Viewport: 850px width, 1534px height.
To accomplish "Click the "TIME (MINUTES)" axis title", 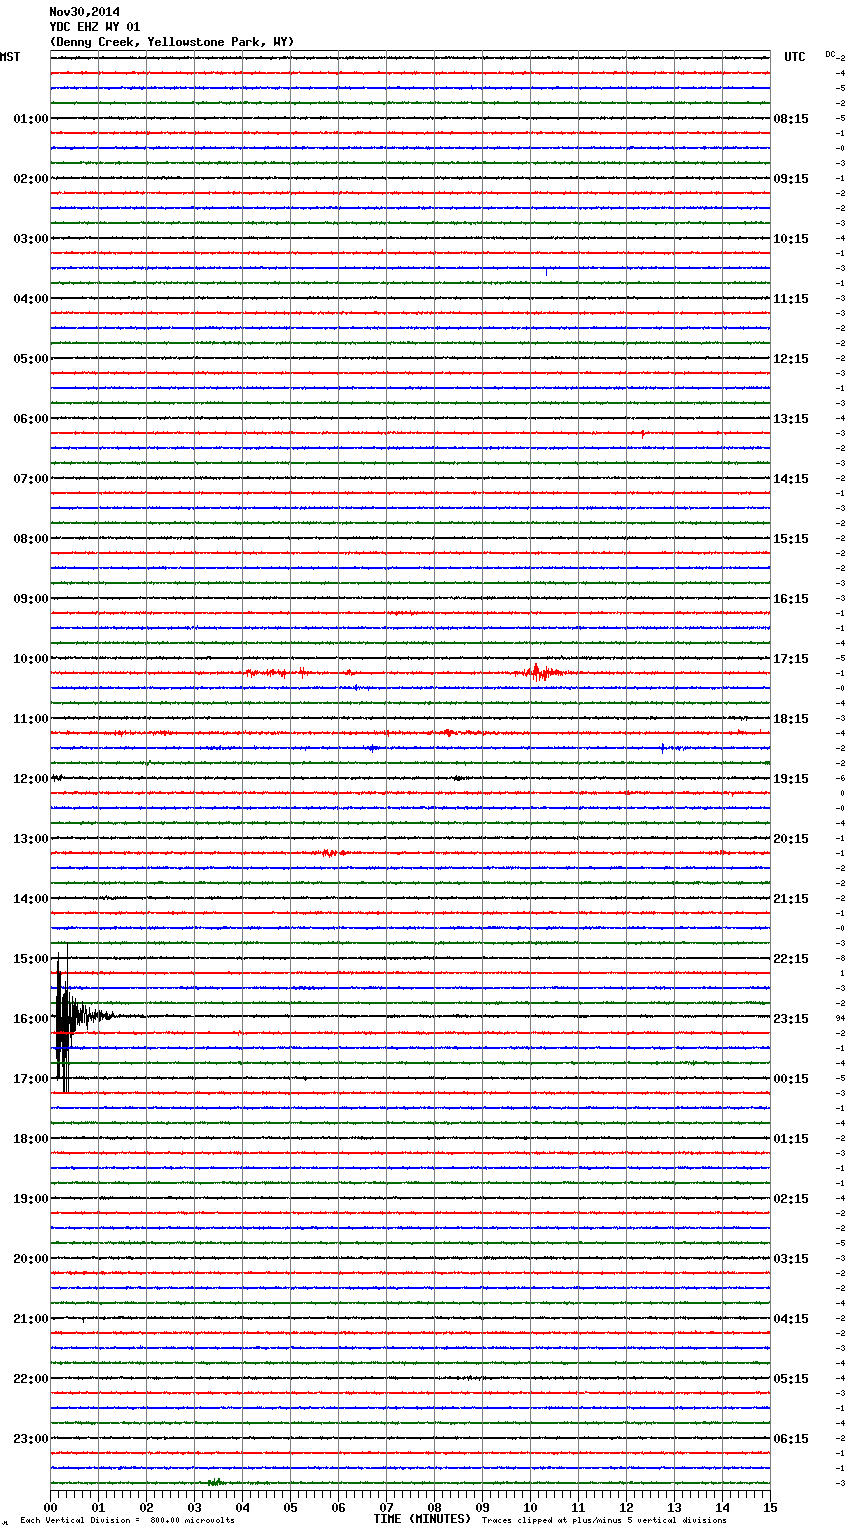I will pos(422,1519).
